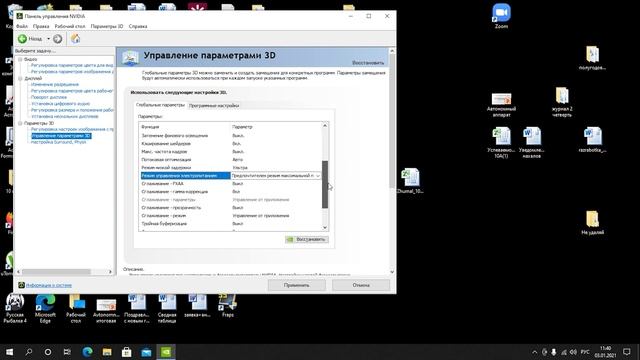Open Microsoft Store from taskbar
The image size is (640, 360).
(127, 351)
